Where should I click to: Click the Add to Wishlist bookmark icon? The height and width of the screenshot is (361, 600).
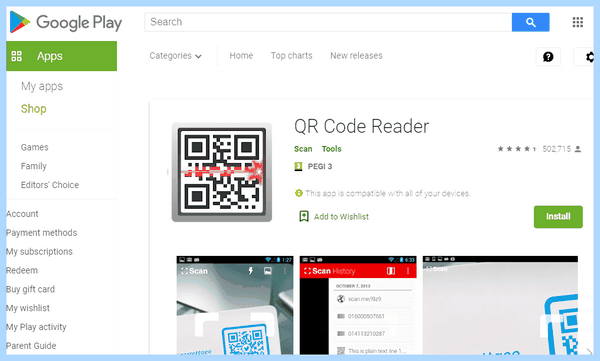point(304,216)
